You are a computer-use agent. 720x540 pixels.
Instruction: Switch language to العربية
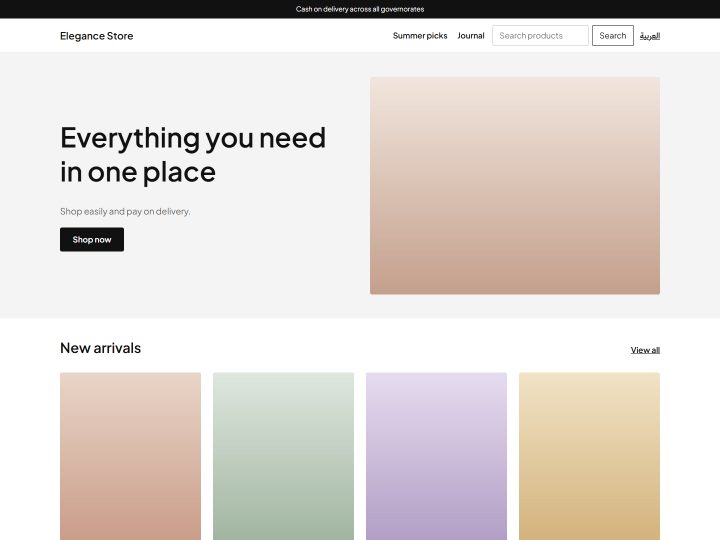650,36
